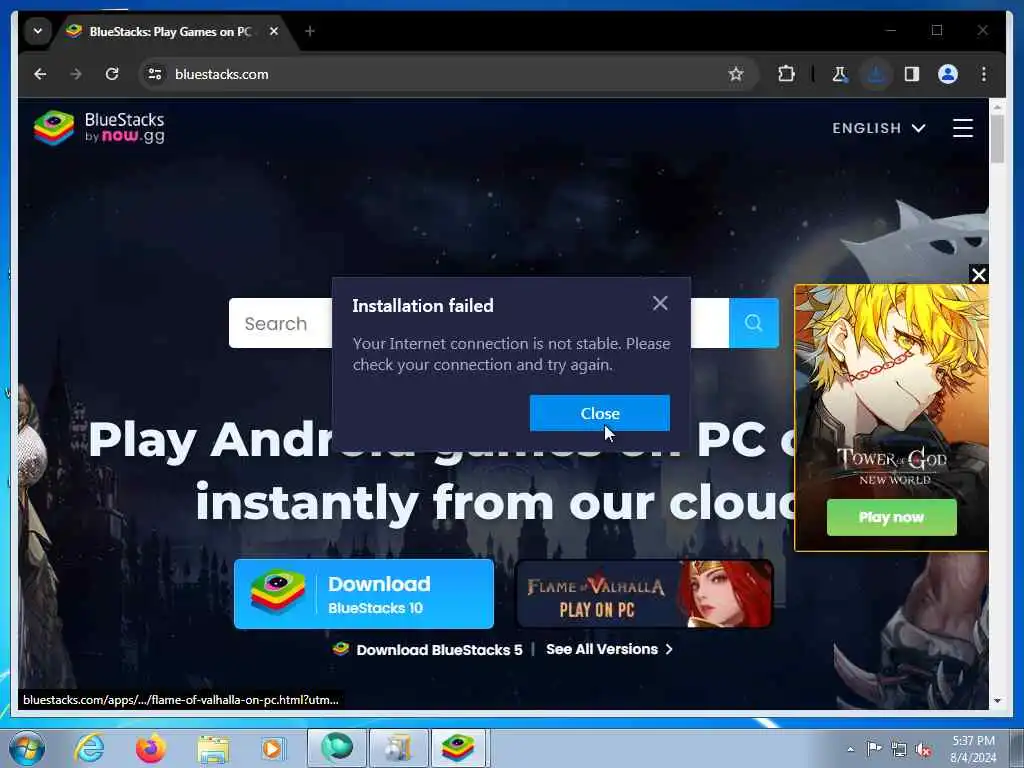The image size is (1024, 768).
Task: Click the page vertical scrollbar thumb
Action: pos(997,138)
